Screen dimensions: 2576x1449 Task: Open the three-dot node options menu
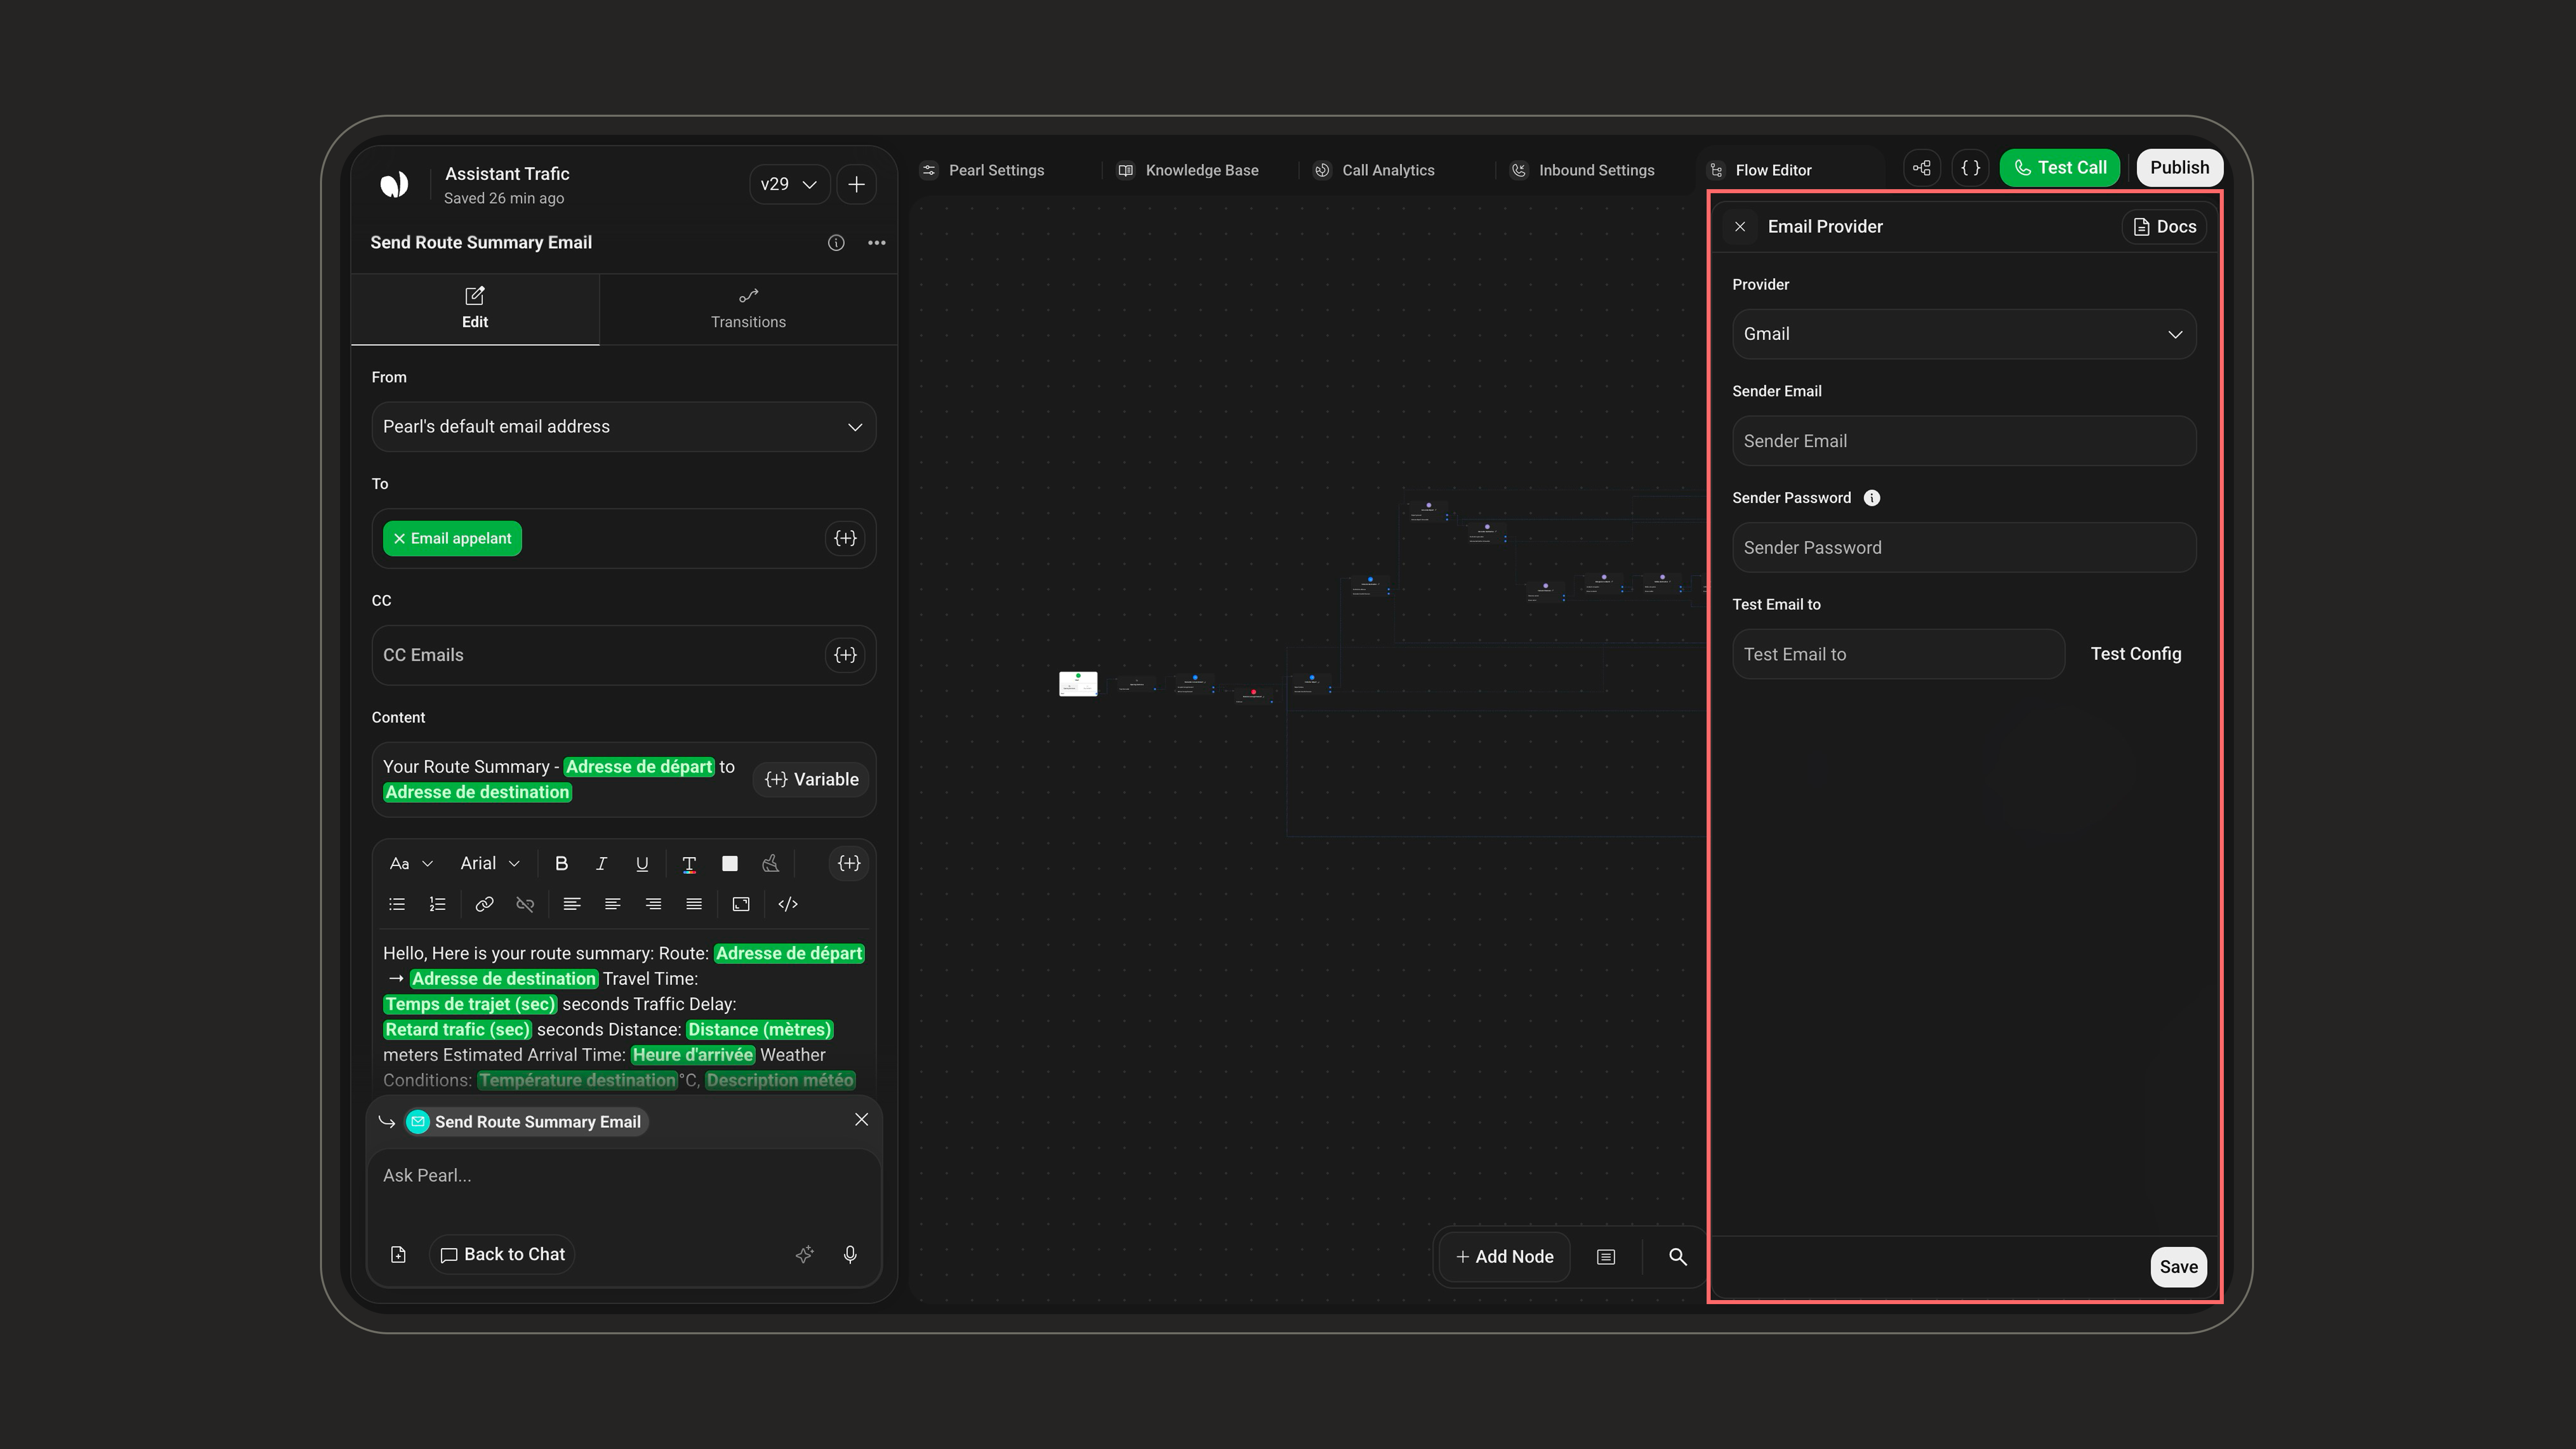point(877,243)
